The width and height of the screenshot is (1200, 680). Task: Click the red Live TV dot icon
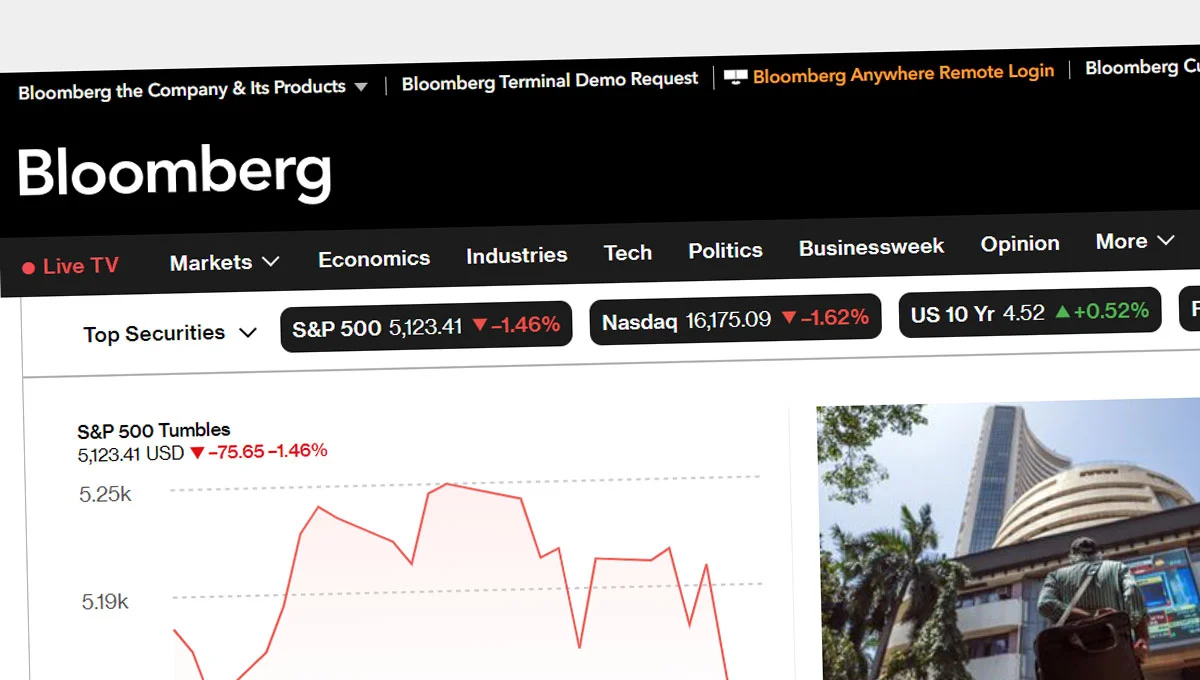(28, 268)
